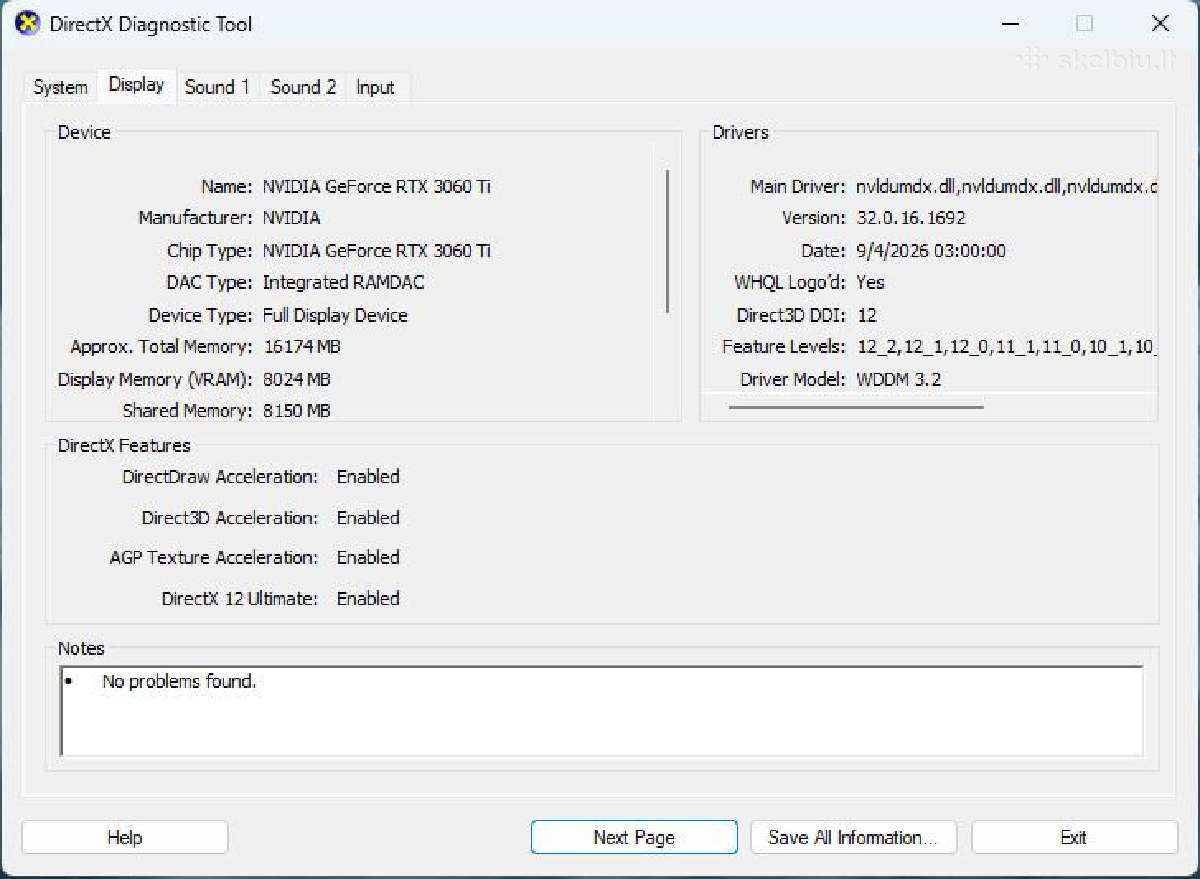The image size is (1200, 879).
Task: Open the Sound 1 tab
Action: [x=217, y=88]
